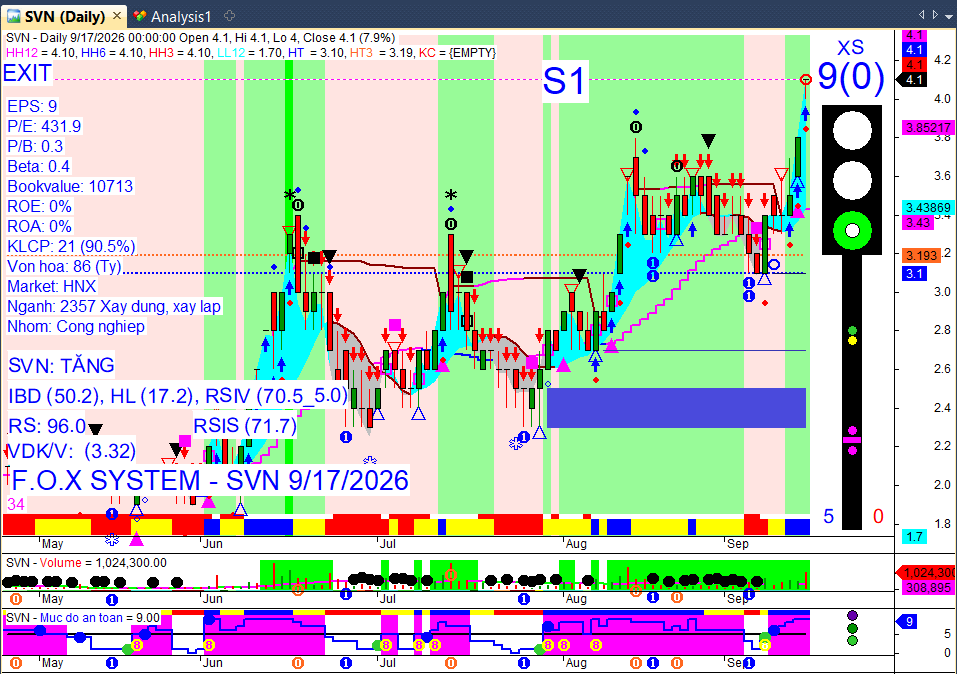Click the S1 signal label
Image resolution: width=957 pixels, height=674 pixels.
564,81
